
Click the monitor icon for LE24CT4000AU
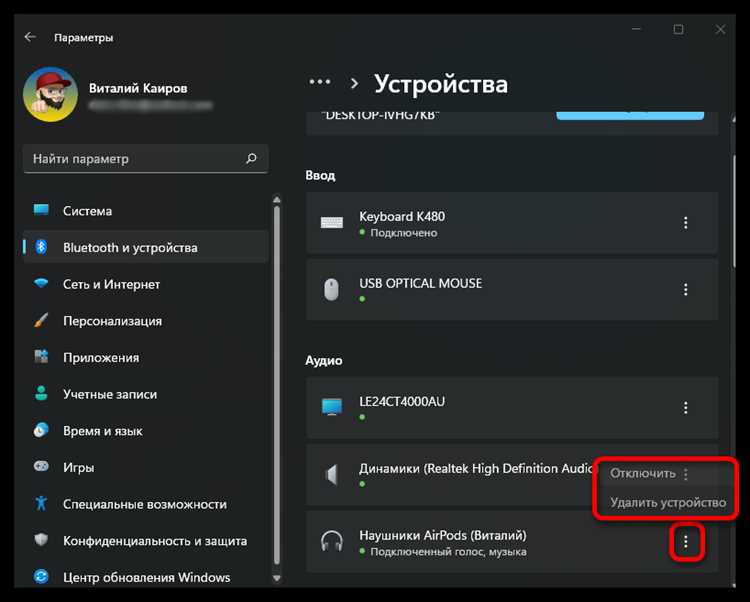coord(331,407)
